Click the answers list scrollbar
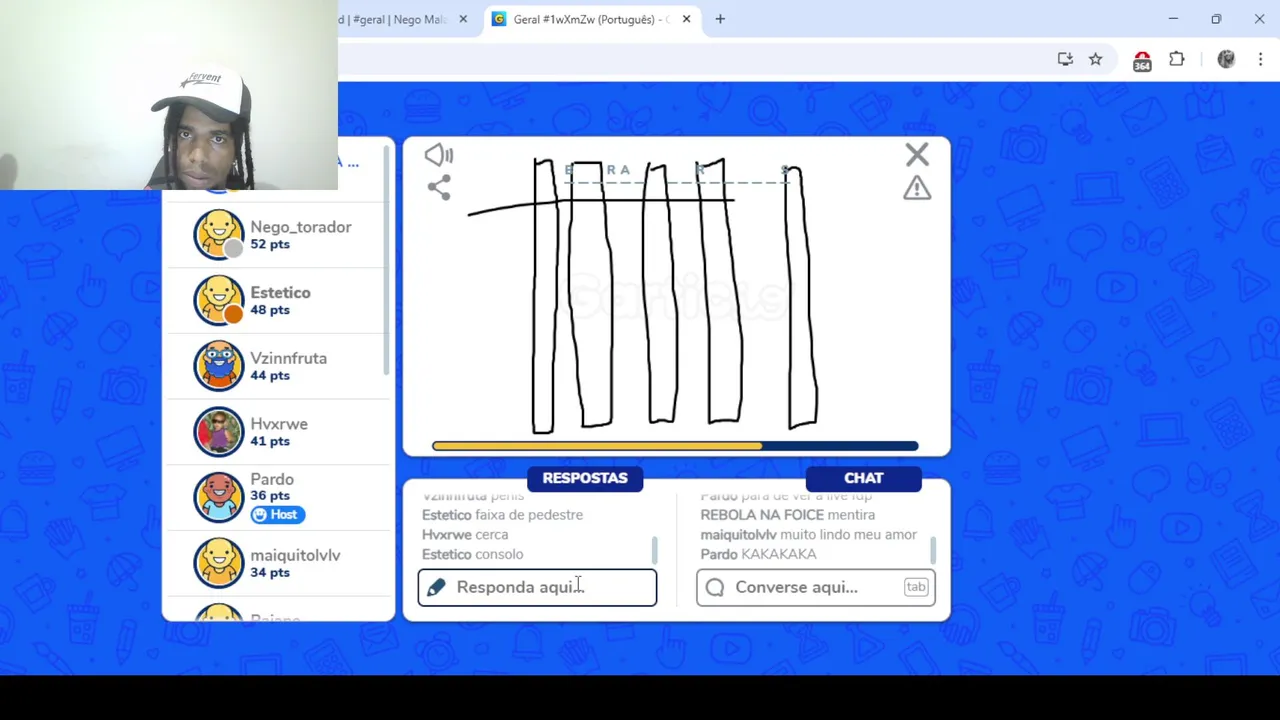 (x=655, y=550)
